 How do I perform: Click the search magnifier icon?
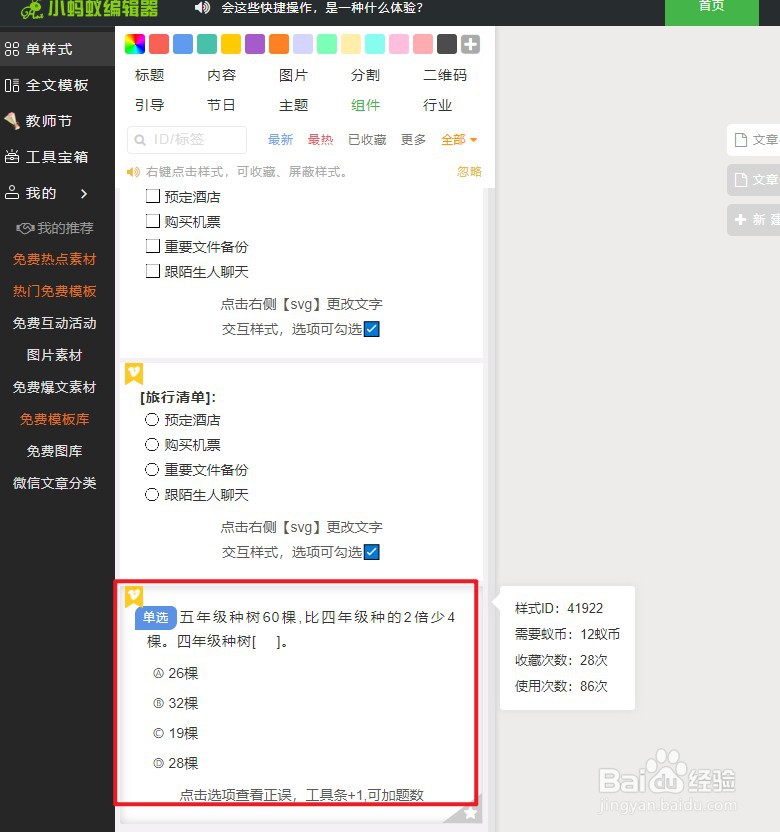(140, 140)
